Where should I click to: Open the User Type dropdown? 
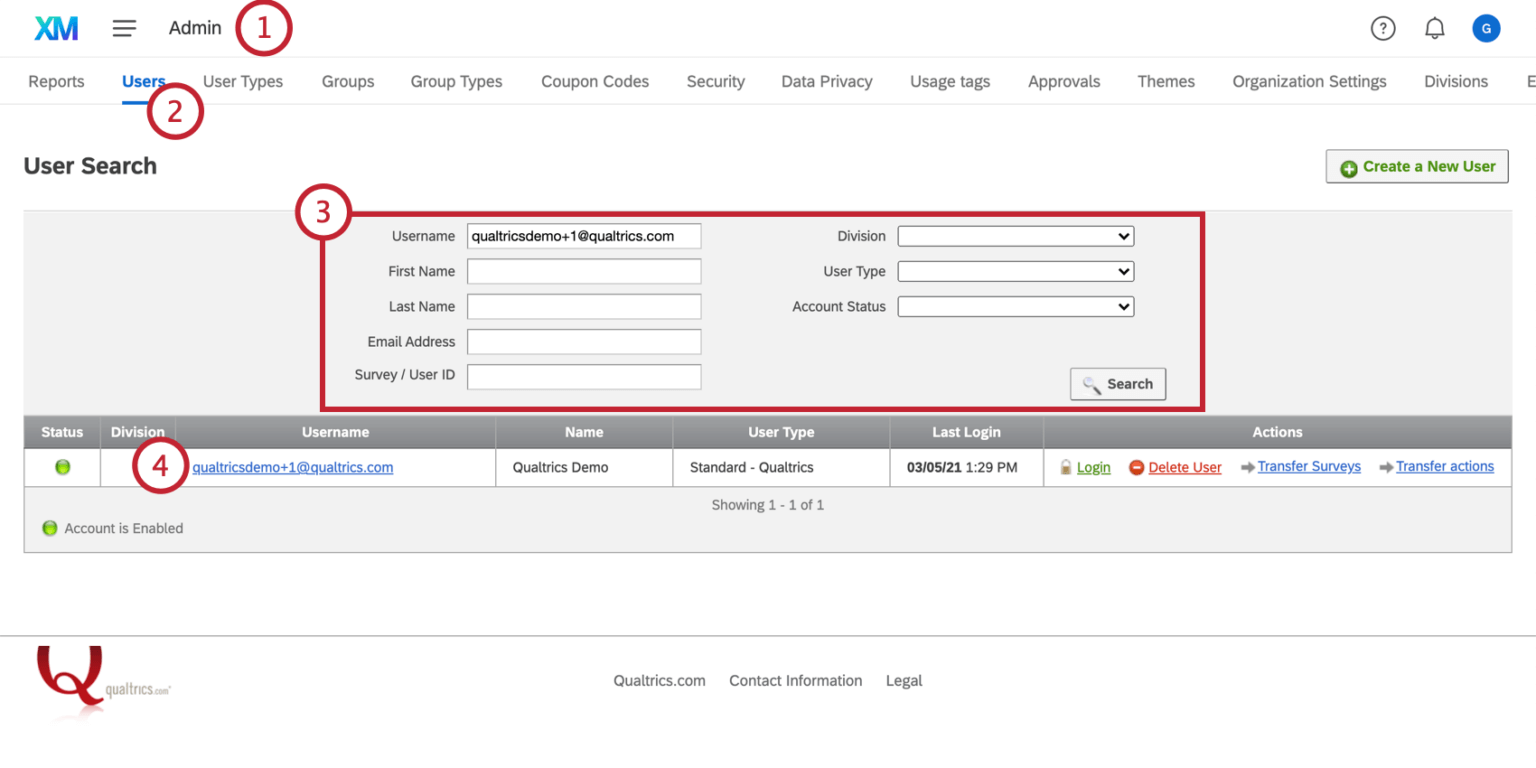click(x=1015, y=271)
